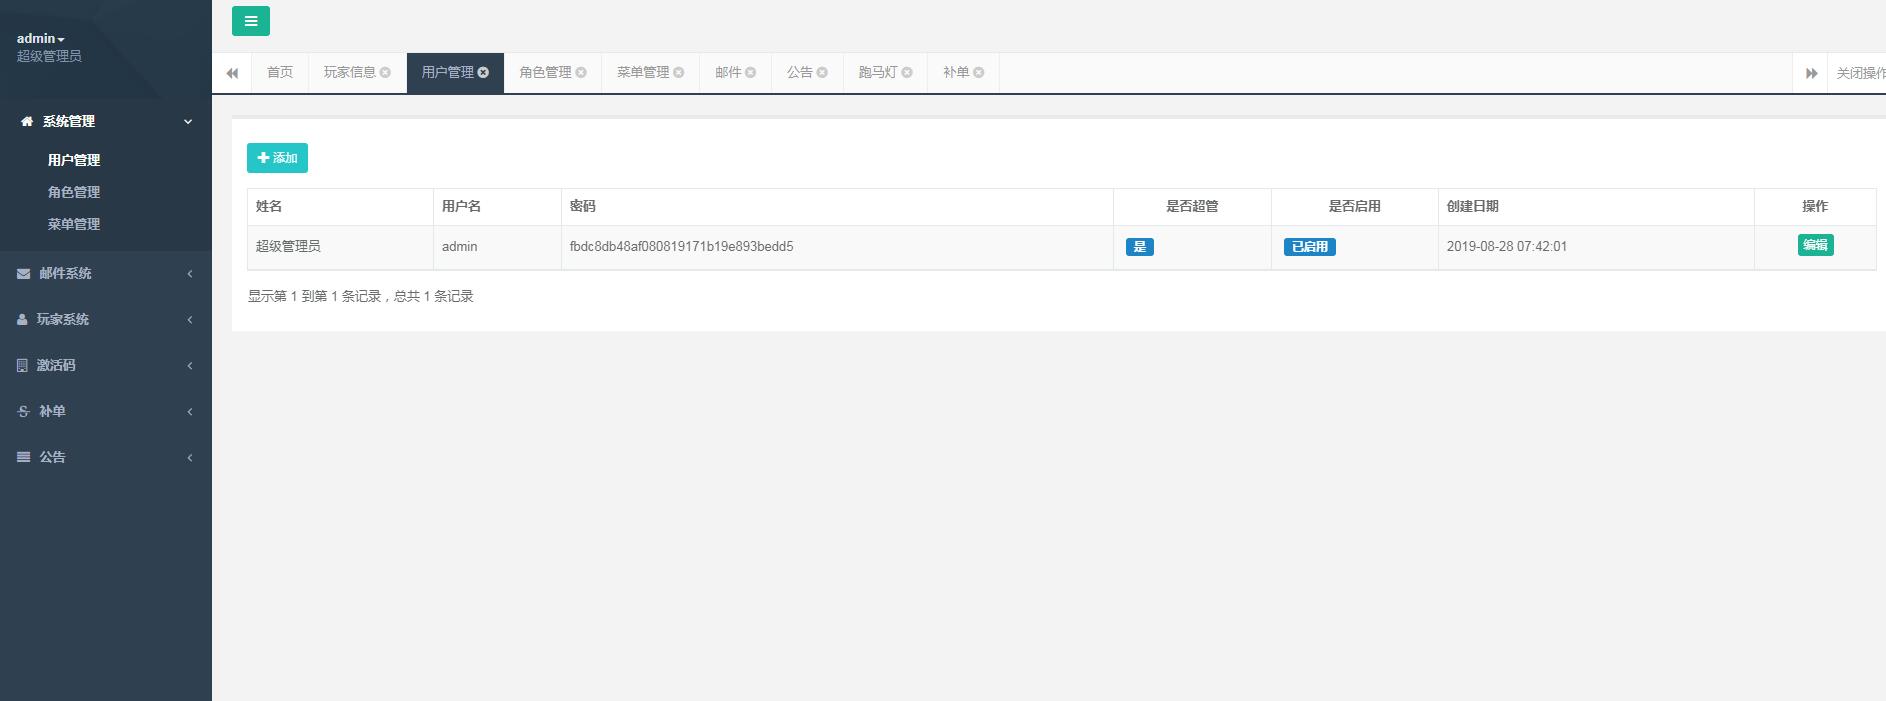Open the 关闭操作 tab actions menu
Viewport: 1886px width, 701px height.
[1859, 73]
